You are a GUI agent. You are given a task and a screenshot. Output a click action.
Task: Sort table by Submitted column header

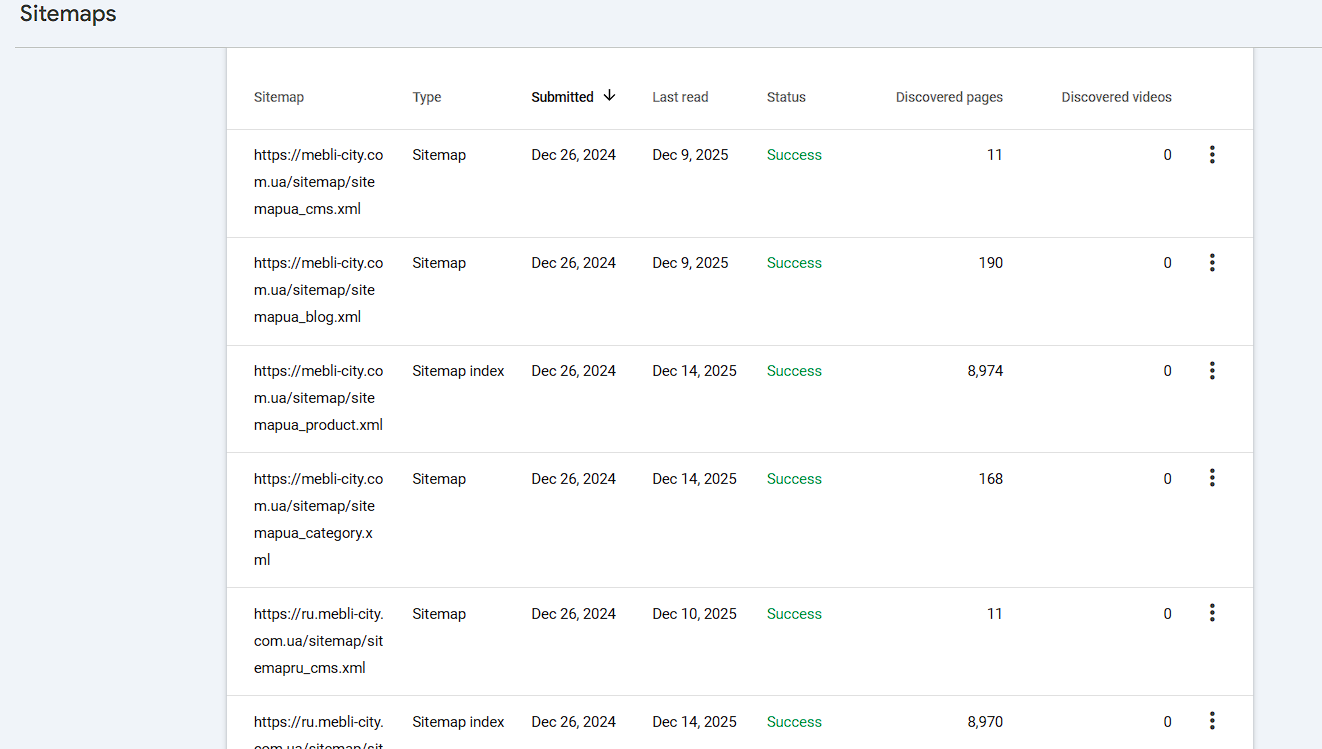(x=562, y=97)
